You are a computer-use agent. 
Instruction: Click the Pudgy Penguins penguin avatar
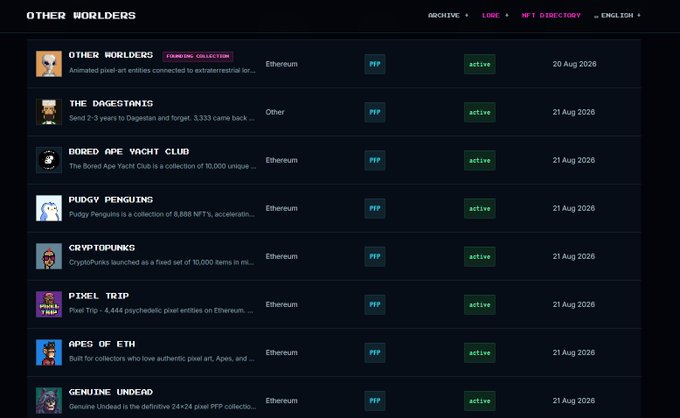(x=49, y=208)
